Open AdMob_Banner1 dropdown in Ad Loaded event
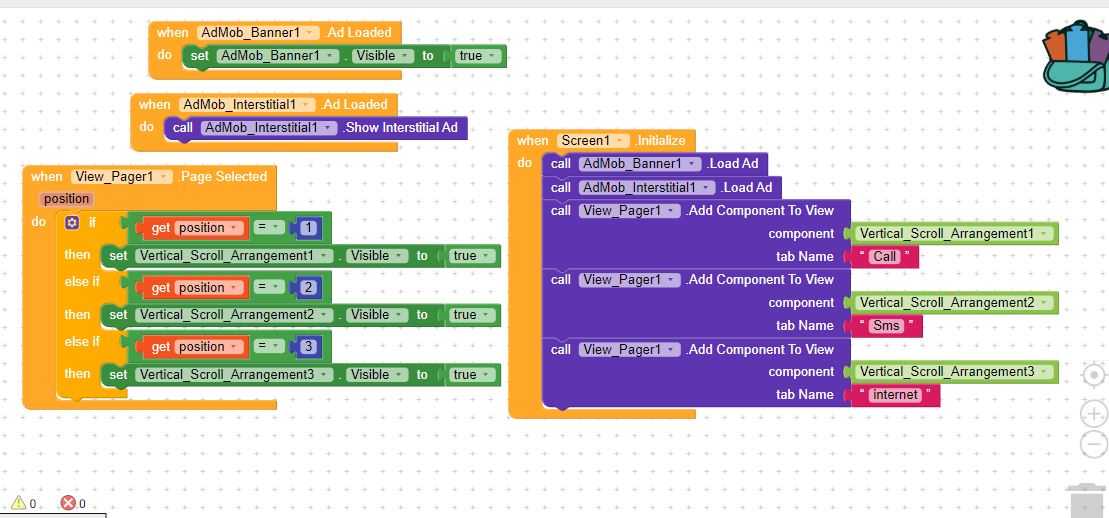The height and width of the screenshot is (518, 1109). (x=257, y=33)
